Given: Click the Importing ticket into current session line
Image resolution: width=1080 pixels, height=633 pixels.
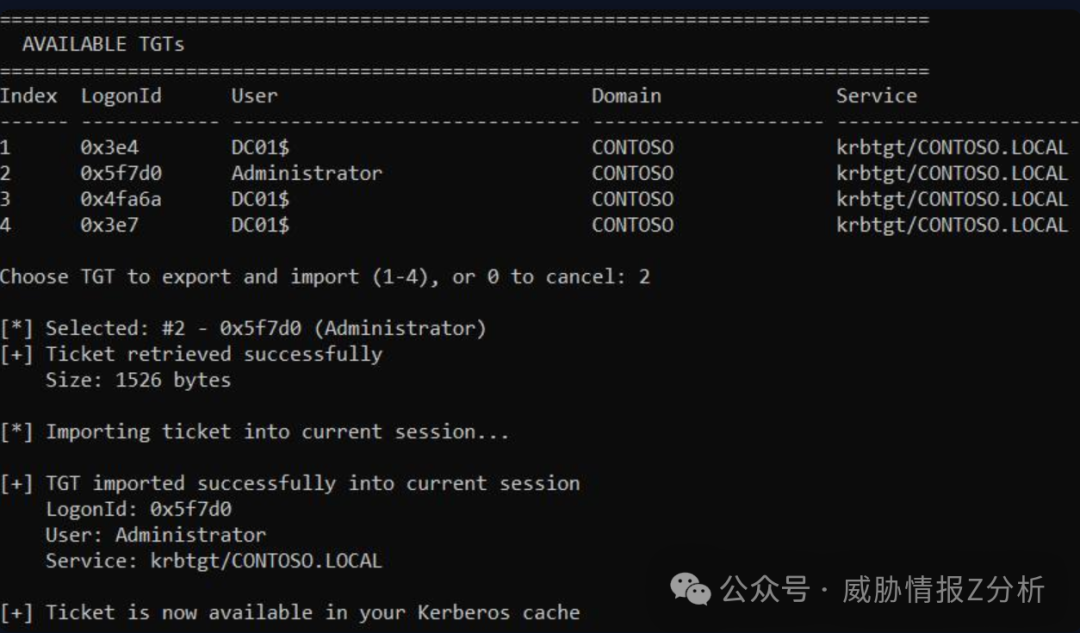Looking at the screenshot, I should pos(255,432).
